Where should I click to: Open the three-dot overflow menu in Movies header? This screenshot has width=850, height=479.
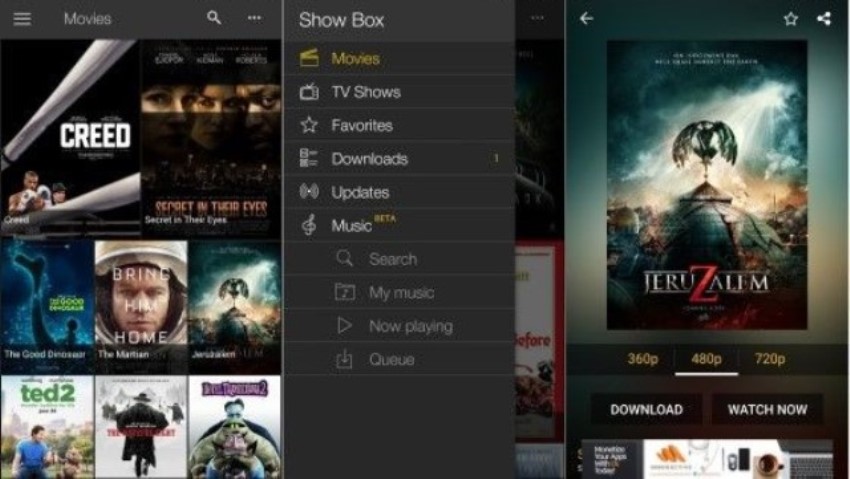coord(254,18)
